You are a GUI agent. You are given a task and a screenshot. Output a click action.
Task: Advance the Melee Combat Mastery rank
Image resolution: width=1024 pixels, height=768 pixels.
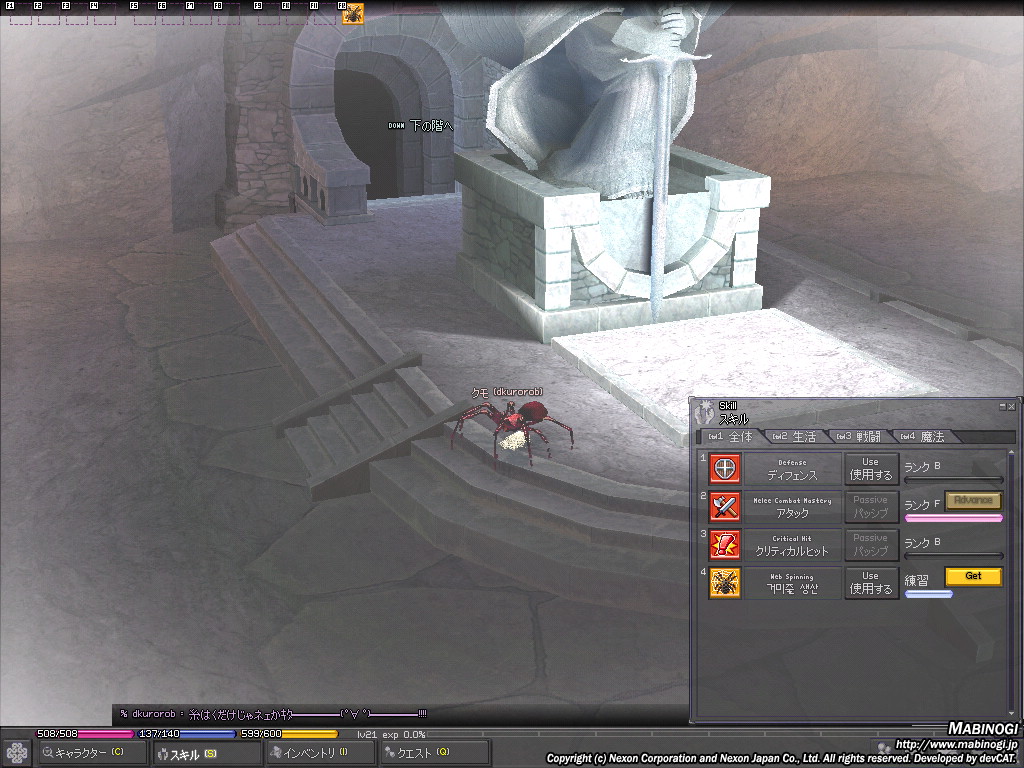973,500
